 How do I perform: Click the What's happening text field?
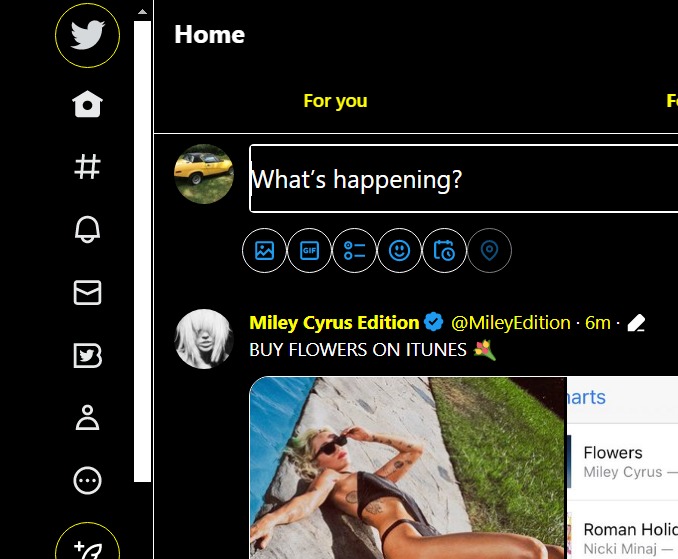coord(464,179)
